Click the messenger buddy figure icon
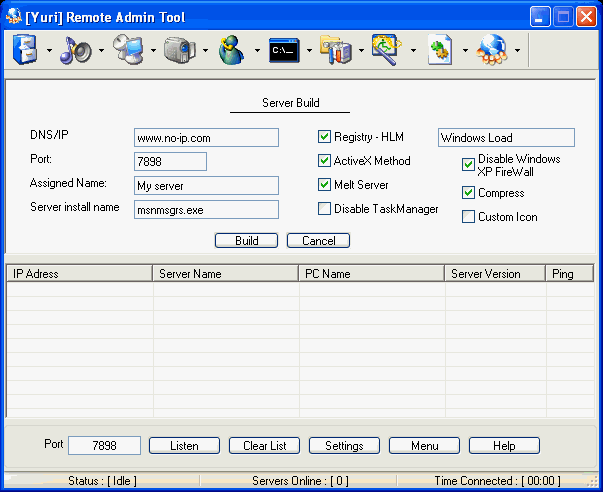 (233, 49)
